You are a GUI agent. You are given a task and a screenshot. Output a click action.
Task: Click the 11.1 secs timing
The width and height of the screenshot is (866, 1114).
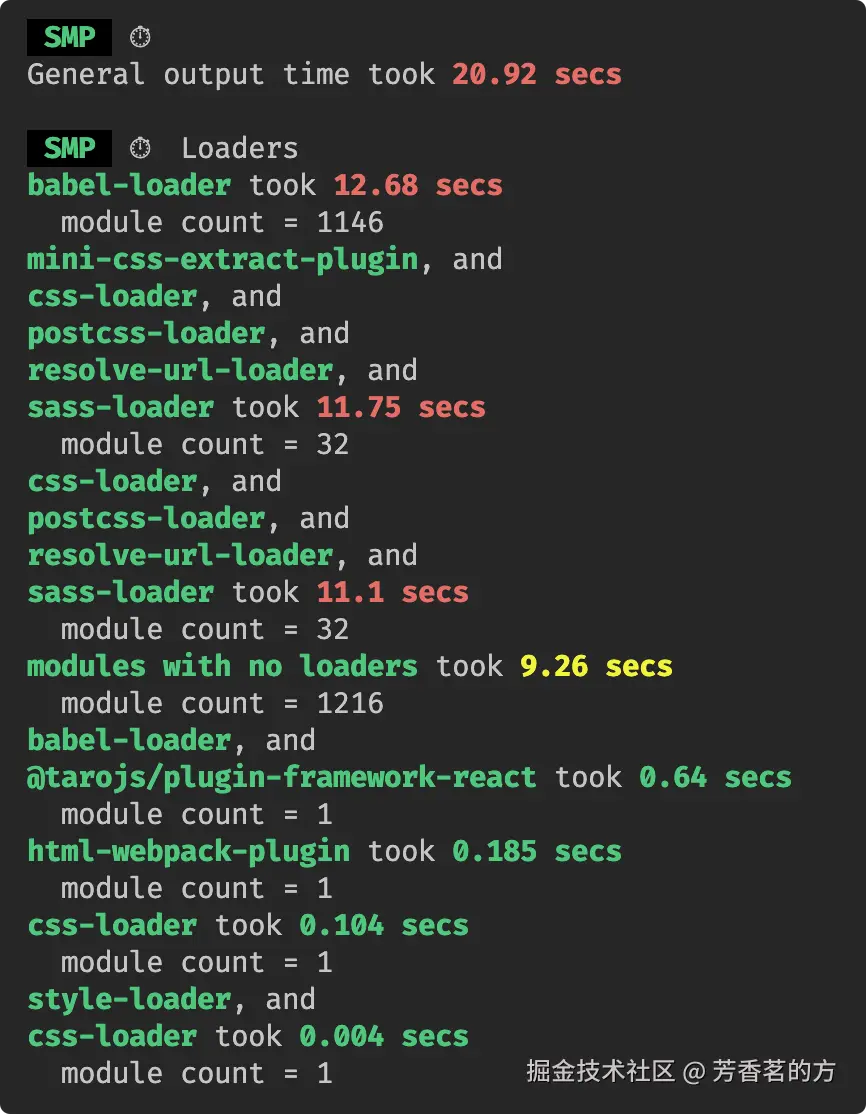coord(392,592)
